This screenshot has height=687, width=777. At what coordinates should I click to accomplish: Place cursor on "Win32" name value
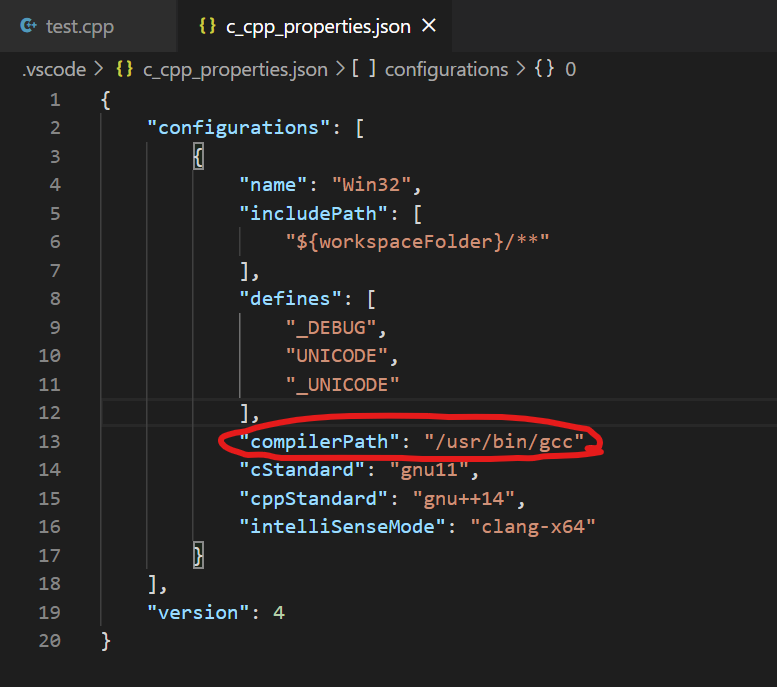(x=378, y=185)
